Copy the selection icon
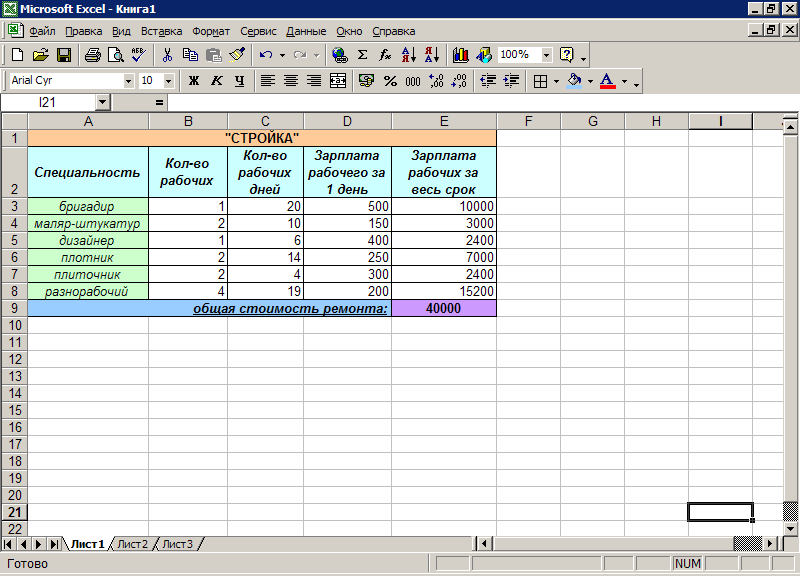 190,55
